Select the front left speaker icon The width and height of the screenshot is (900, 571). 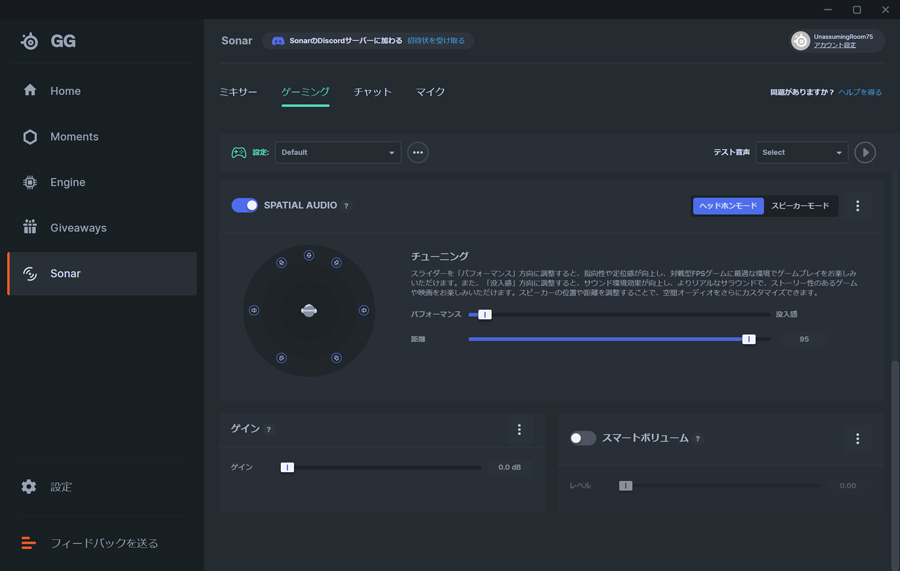281,263
